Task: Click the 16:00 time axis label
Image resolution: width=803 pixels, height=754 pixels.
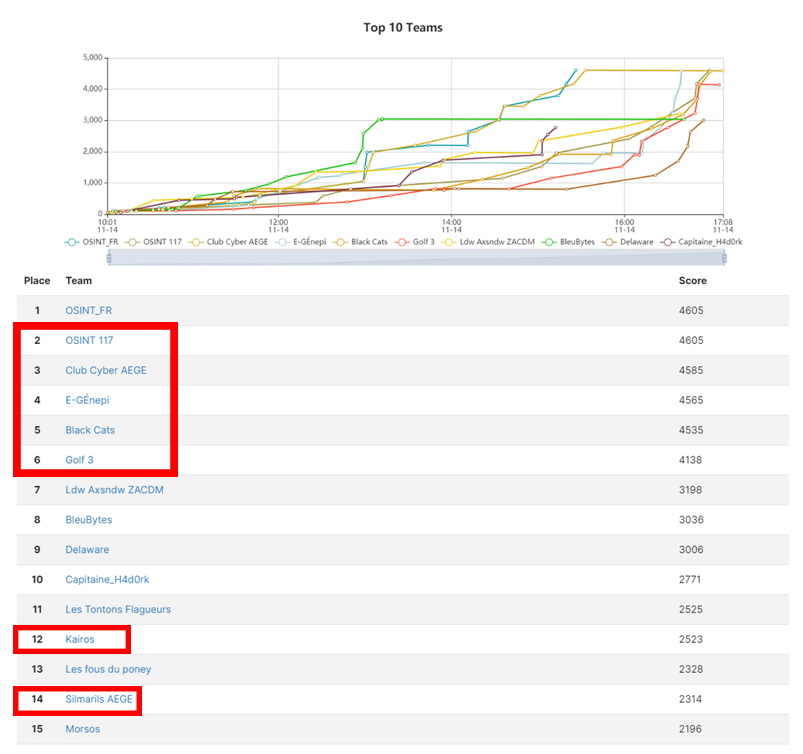Action: [624, 226]
